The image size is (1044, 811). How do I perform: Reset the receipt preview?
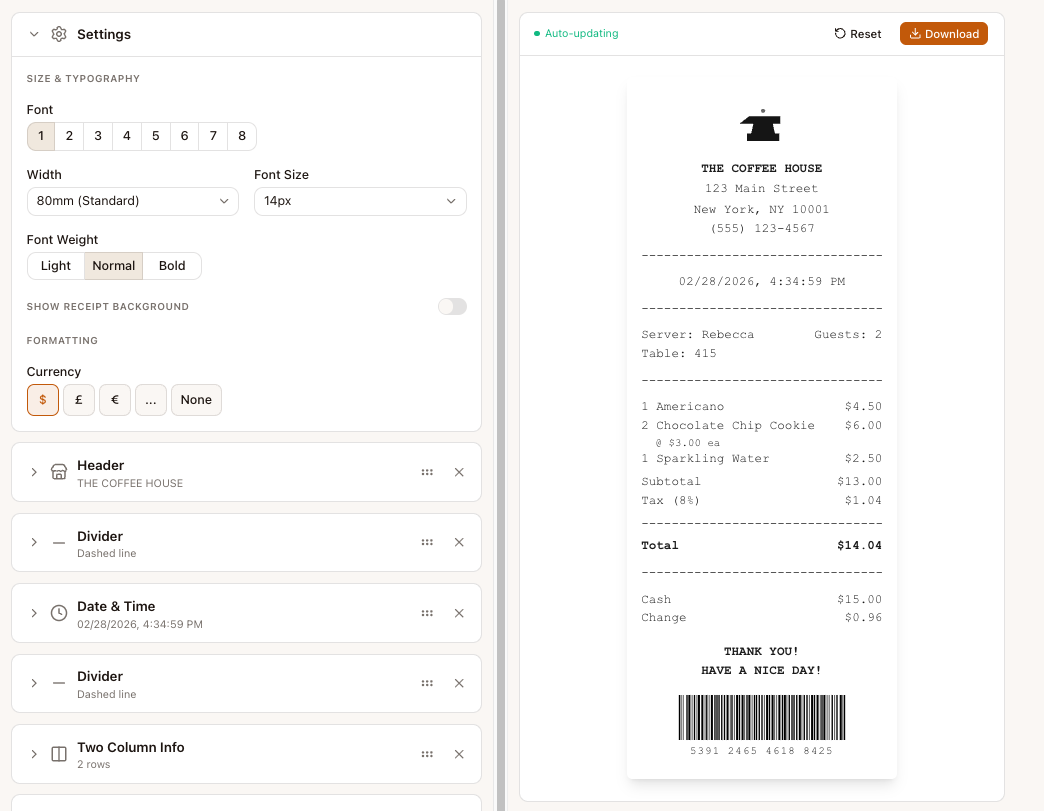858,34
